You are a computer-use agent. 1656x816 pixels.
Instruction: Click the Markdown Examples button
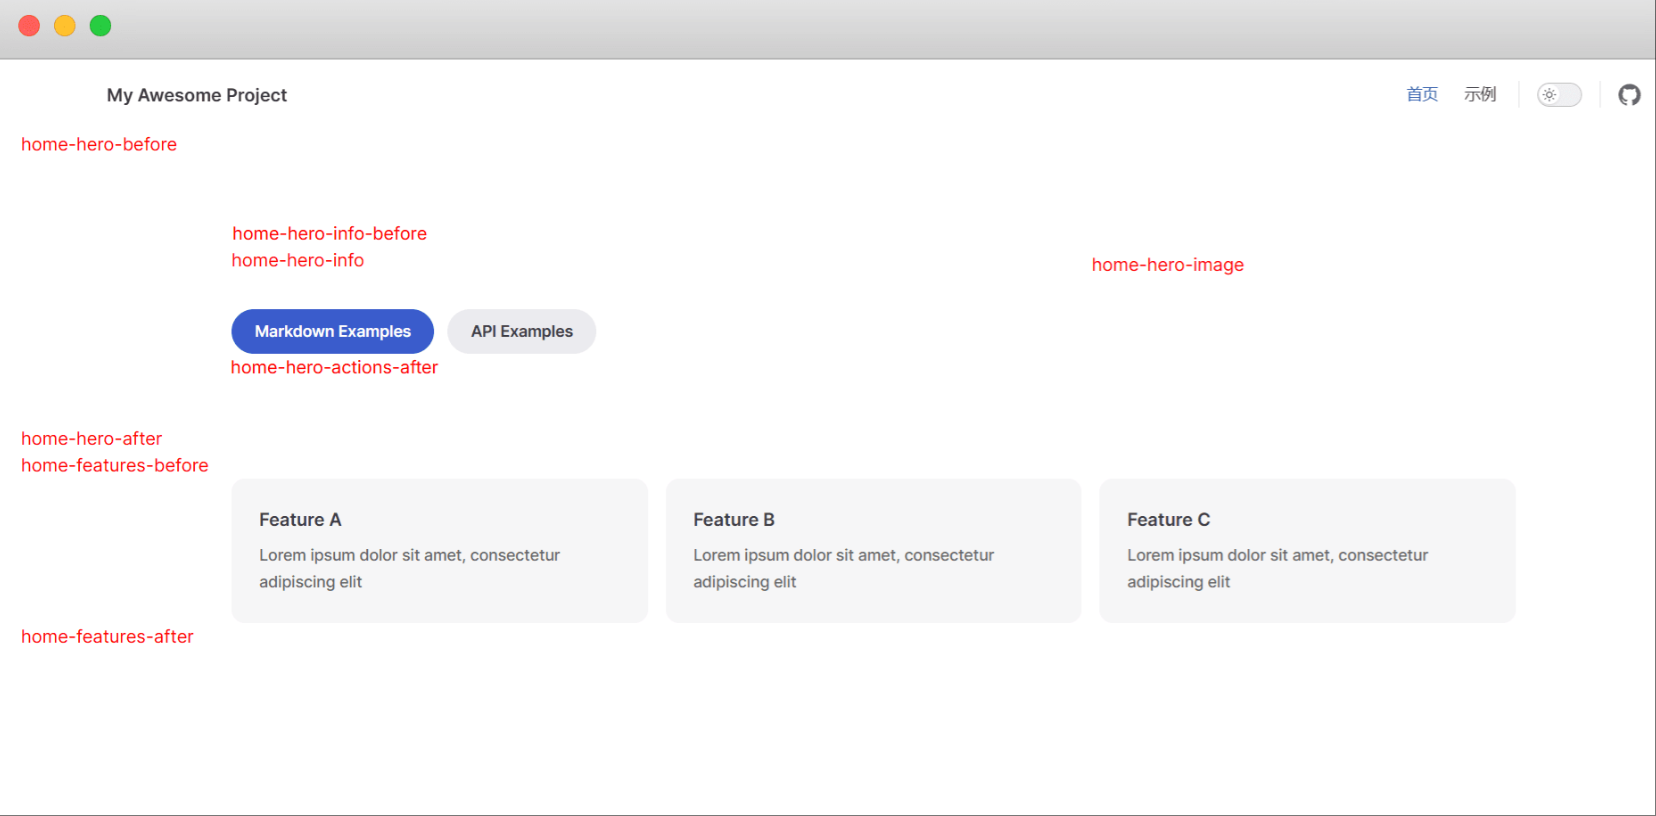click(x=332, y=331)
